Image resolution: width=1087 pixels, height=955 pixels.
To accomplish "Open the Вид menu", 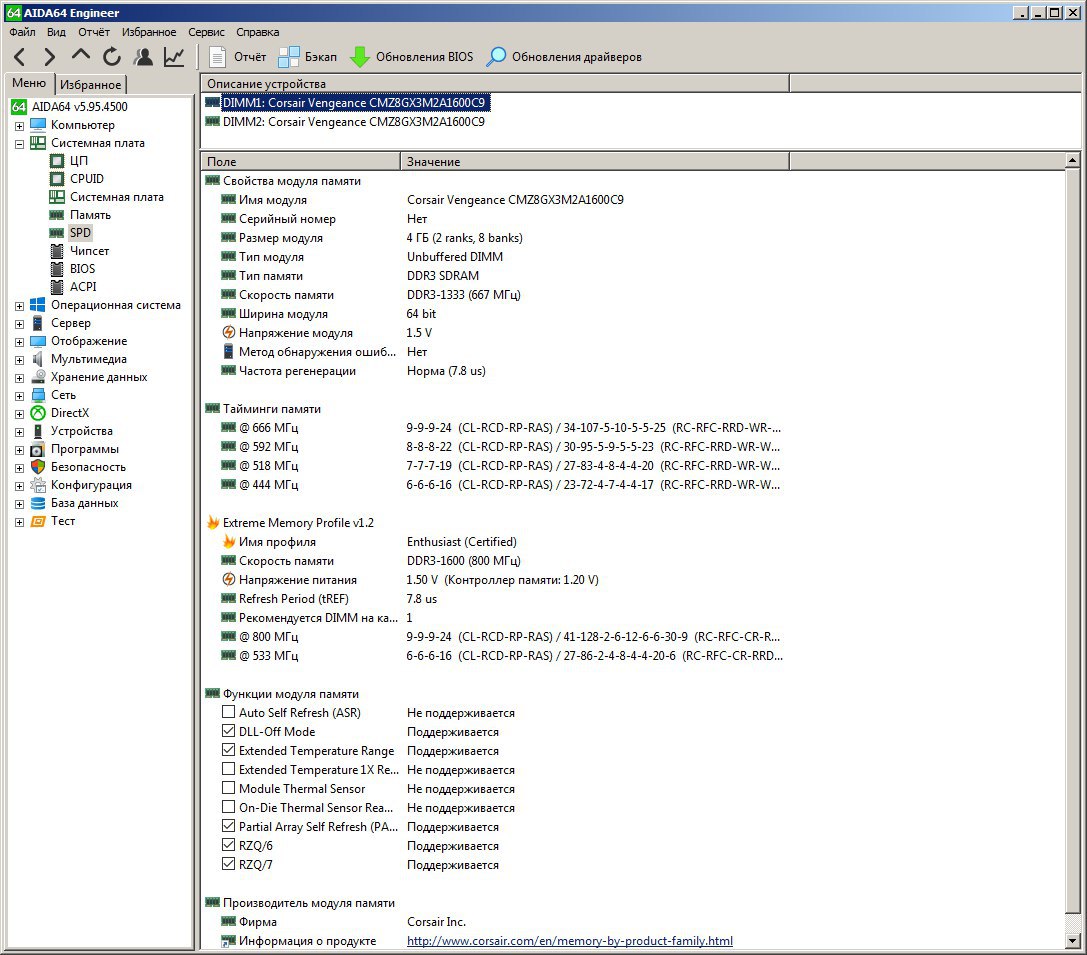I will coord(56,32).
